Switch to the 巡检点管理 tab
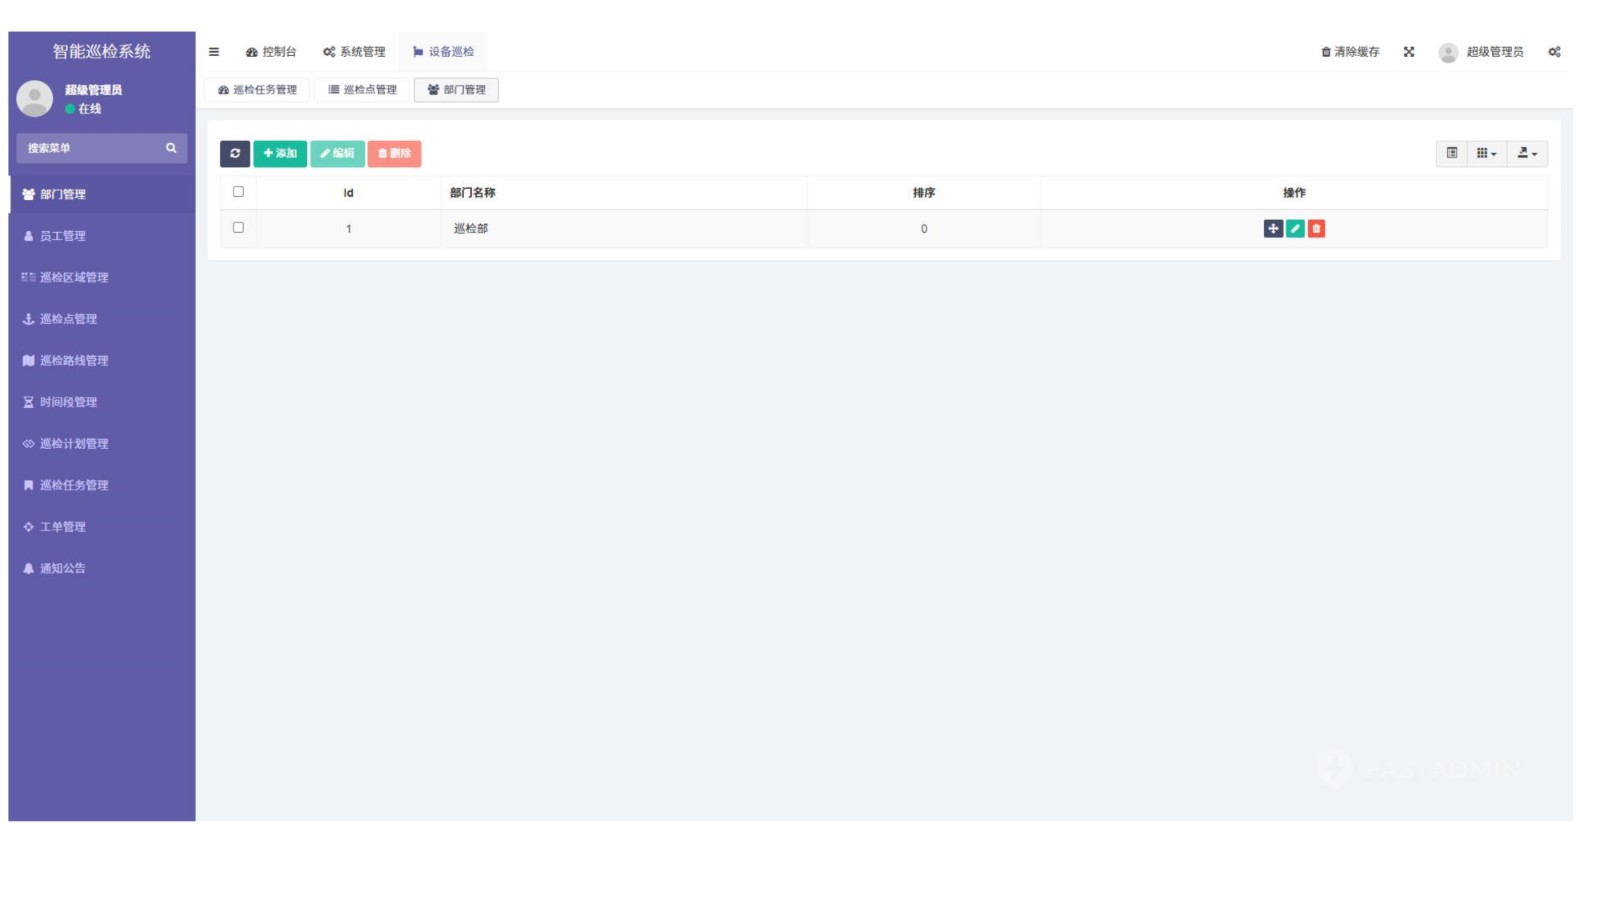Image resolution: width=1600 pixels, height=900 pixels. (362, 90)
